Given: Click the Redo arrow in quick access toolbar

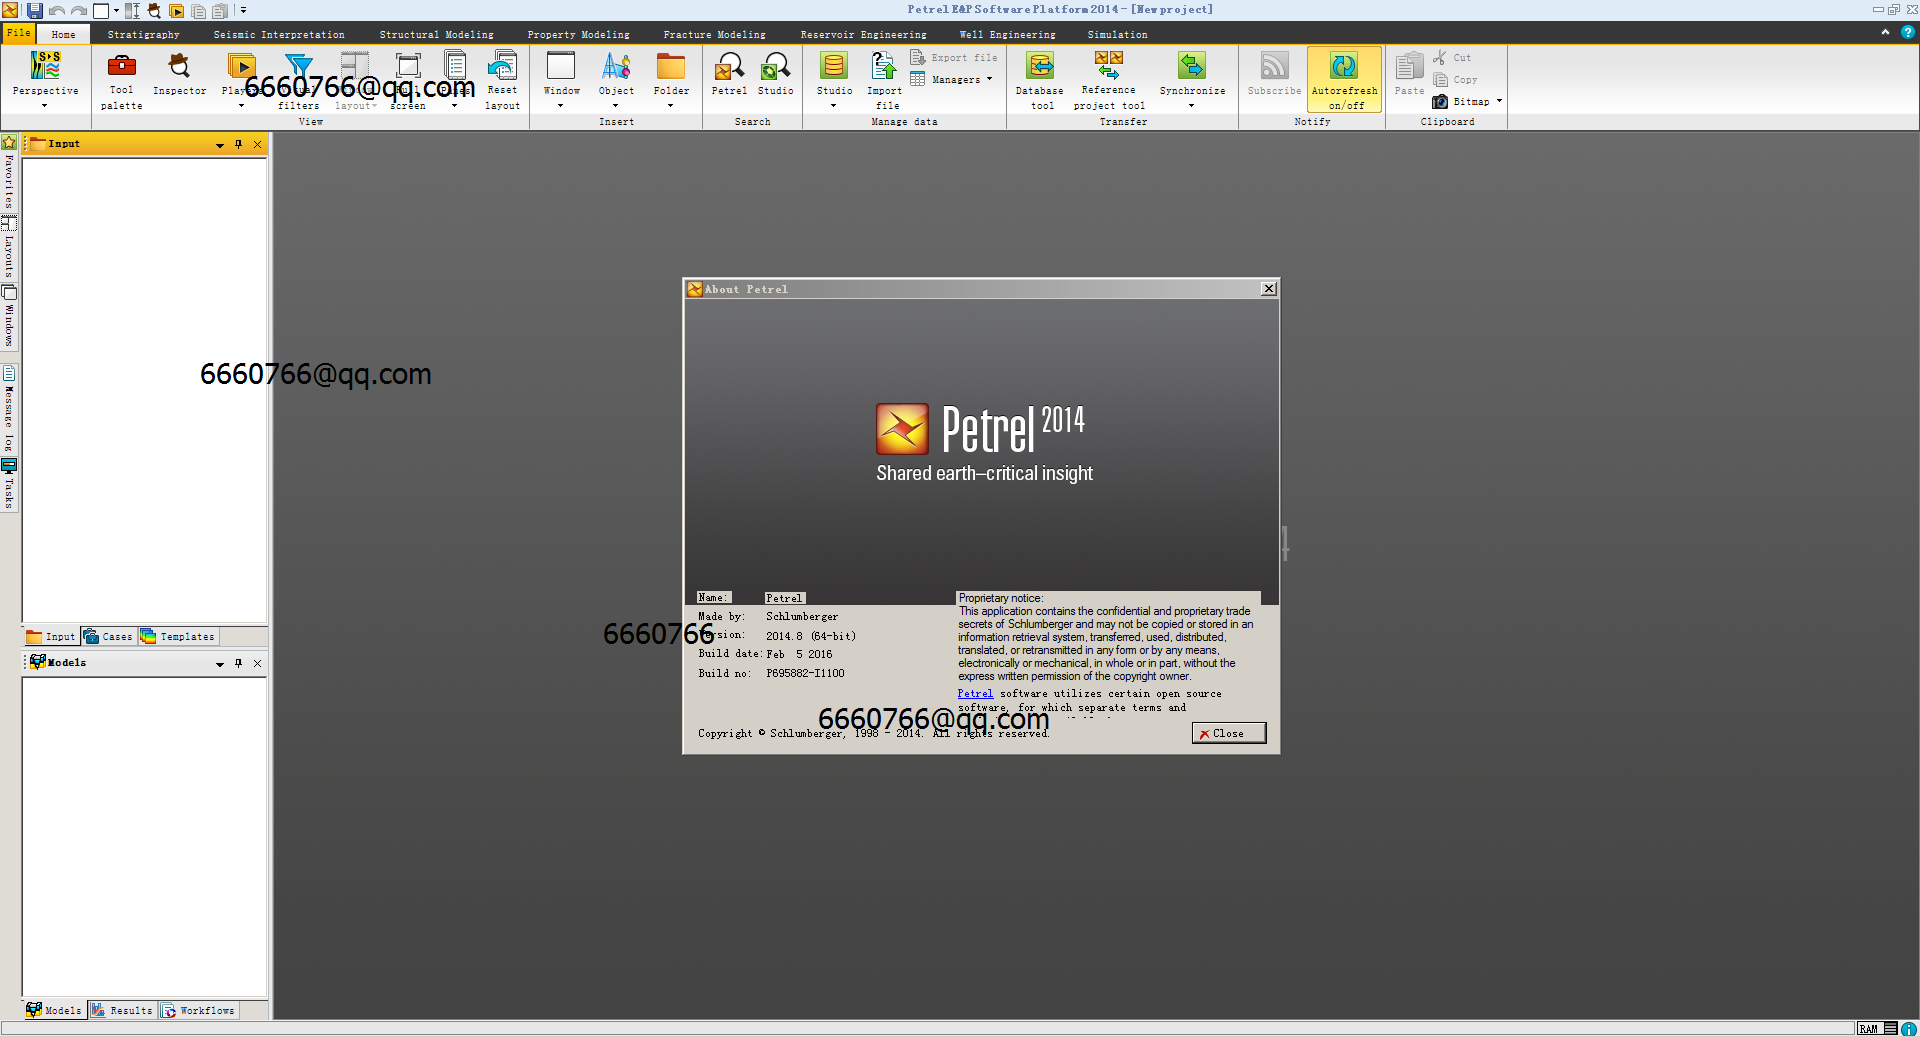Looking at the screenshot, I should pos(79,11).
